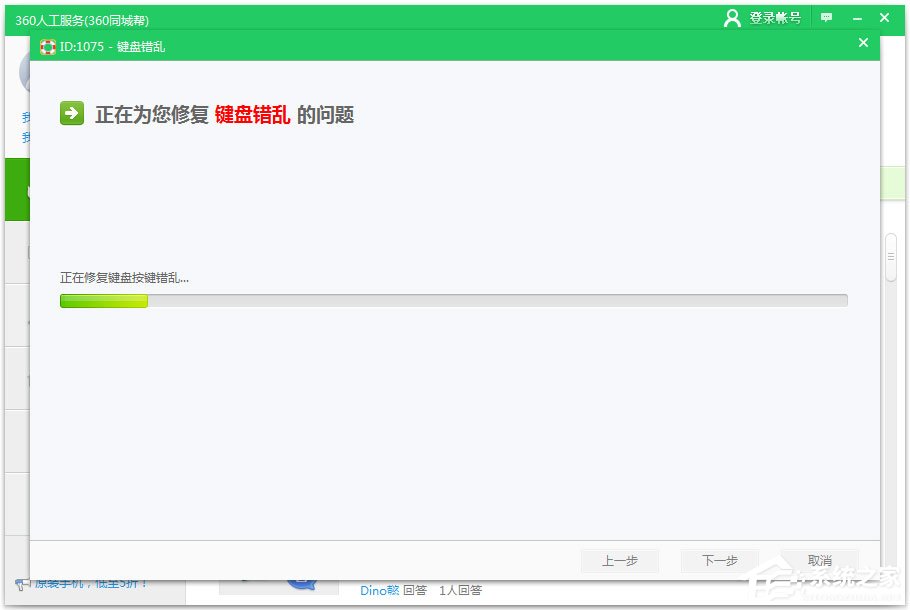This screenshot has width=910, height=610.
Task: Open Dino懯 answerer profile link
Action: pyautogui.click(x=378, y=590)
